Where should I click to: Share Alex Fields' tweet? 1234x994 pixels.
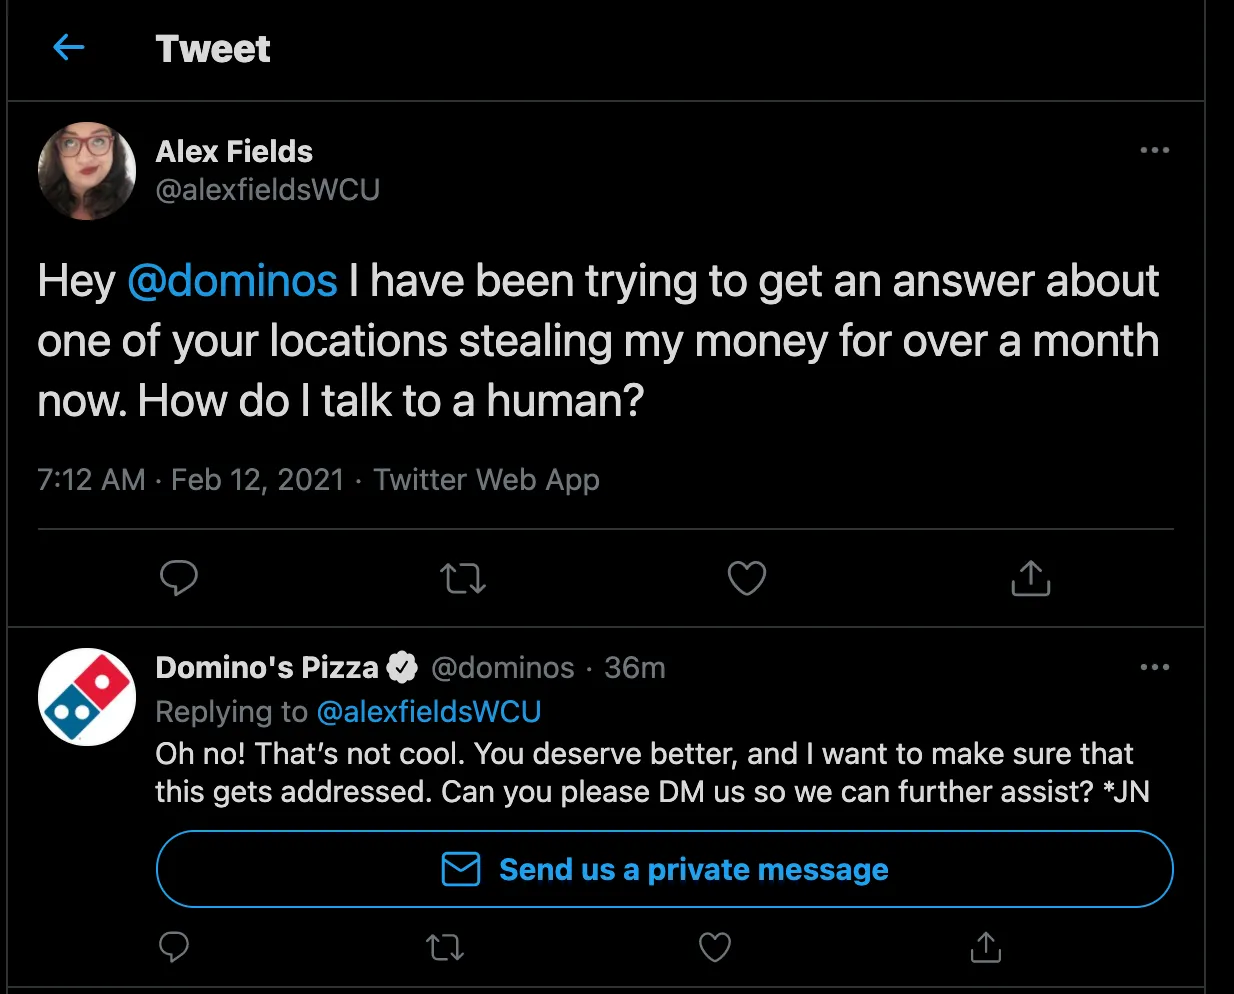pyautogui.click(x=1030, y=578)
